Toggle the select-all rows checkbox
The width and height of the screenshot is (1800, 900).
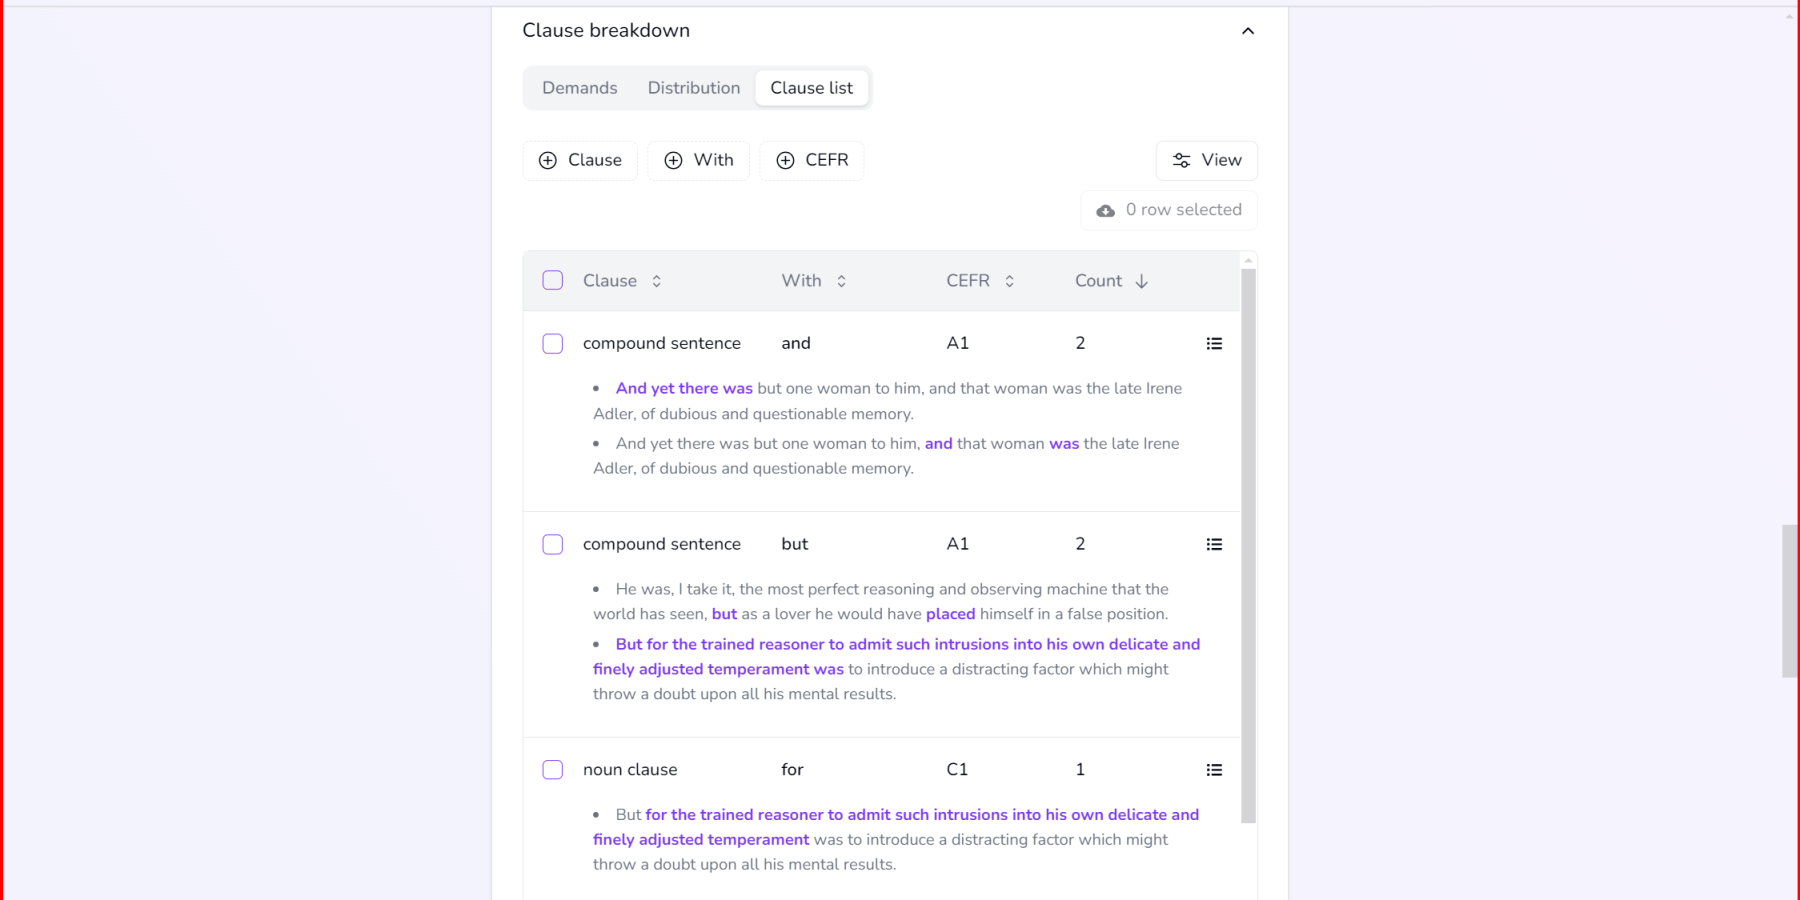553,281
